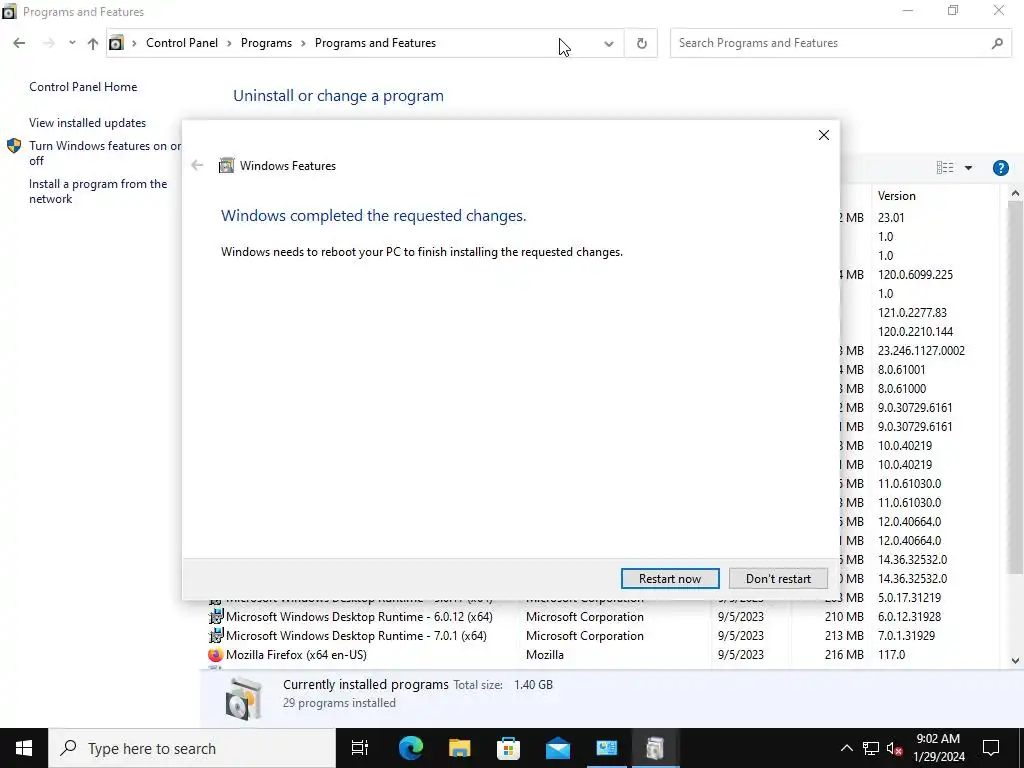
Task: Click Programs and Features taskbar icon
Action: pyautogui.click(x=655, y=748)
